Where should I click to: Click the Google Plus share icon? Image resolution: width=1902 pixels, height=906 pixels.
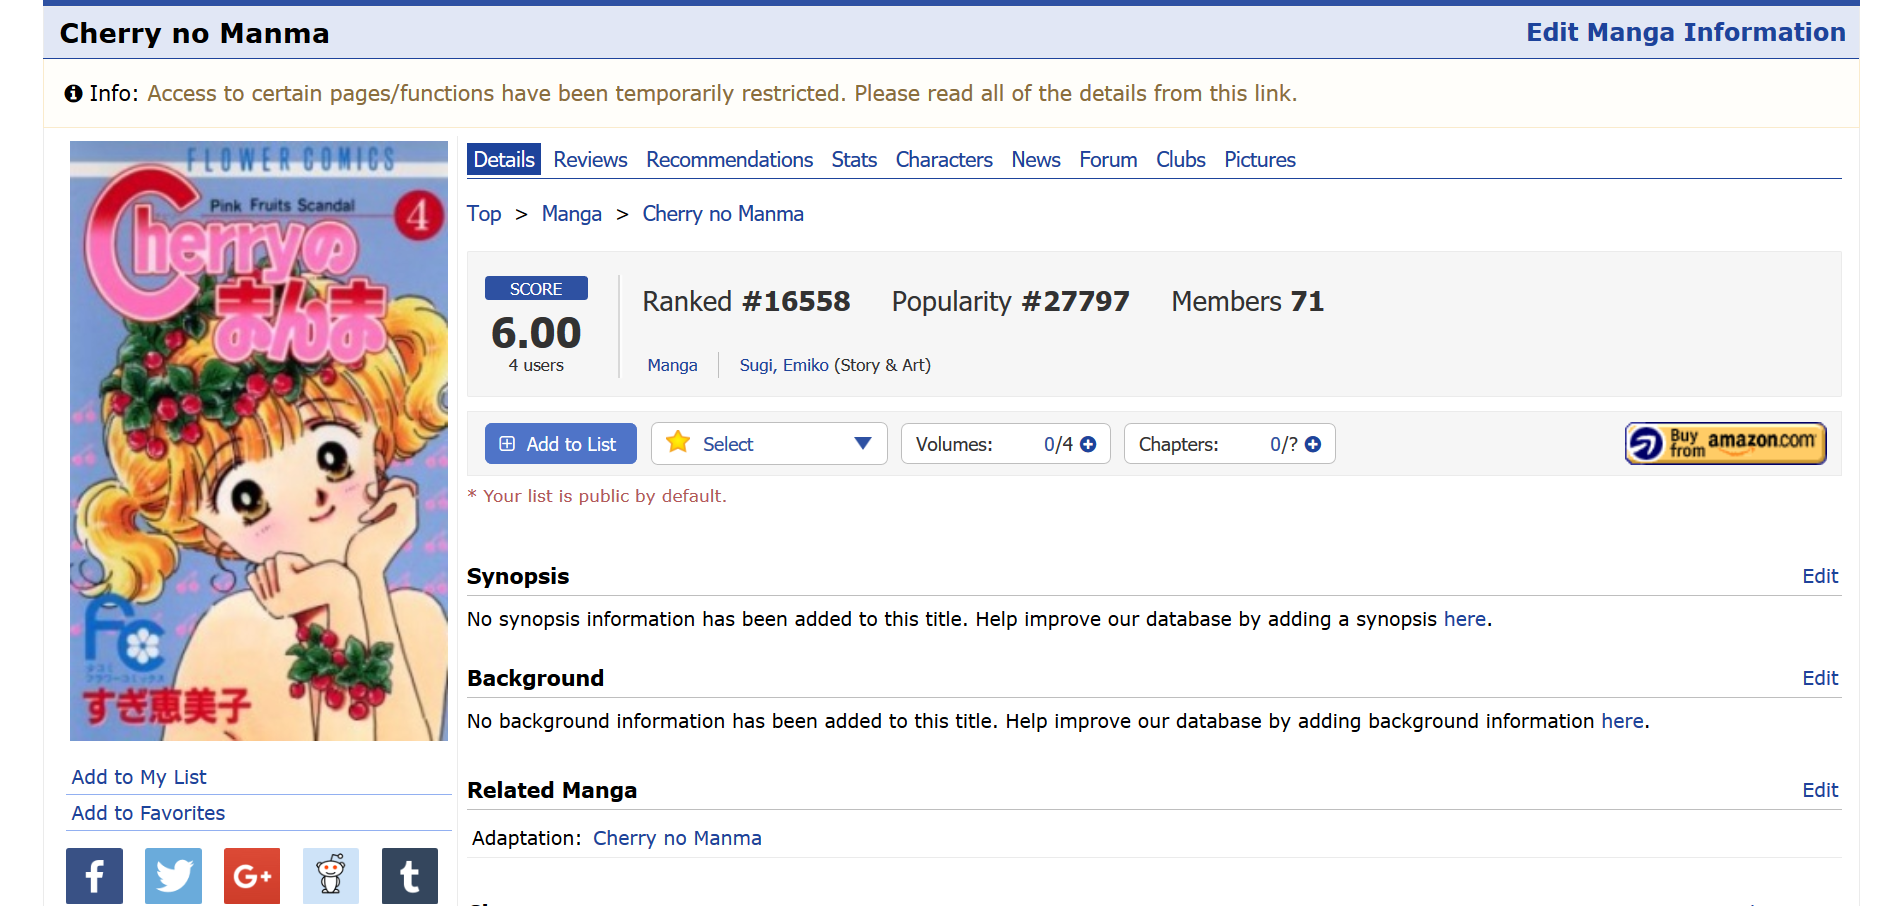(x=252, y=876)
